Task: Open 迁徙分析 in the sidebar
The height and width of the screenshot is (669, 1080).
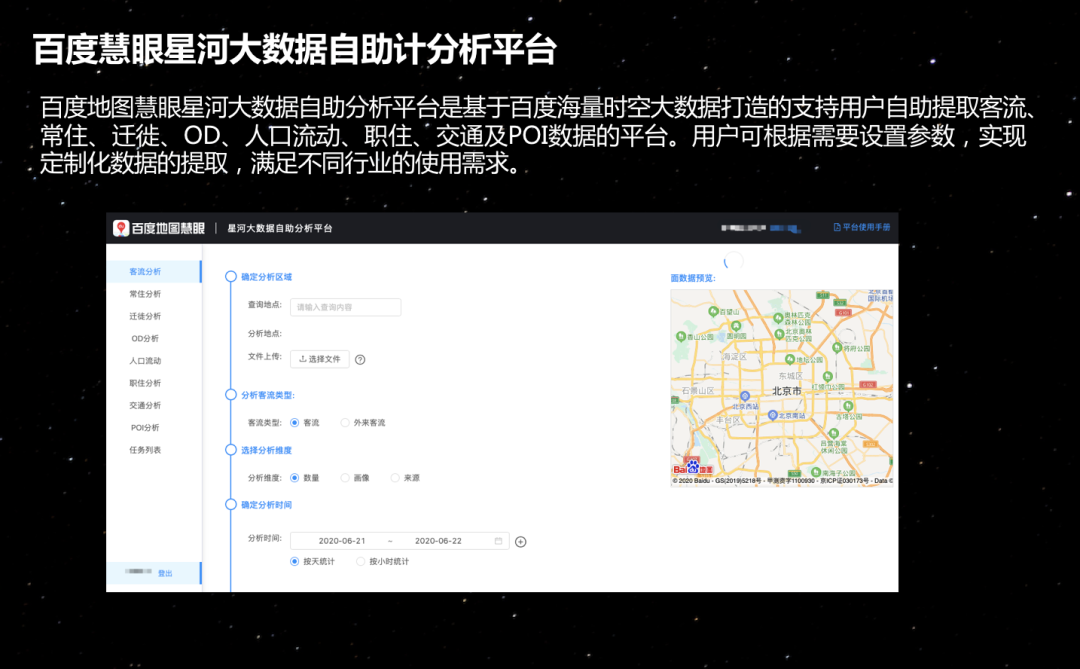Action: pos(145,316)
